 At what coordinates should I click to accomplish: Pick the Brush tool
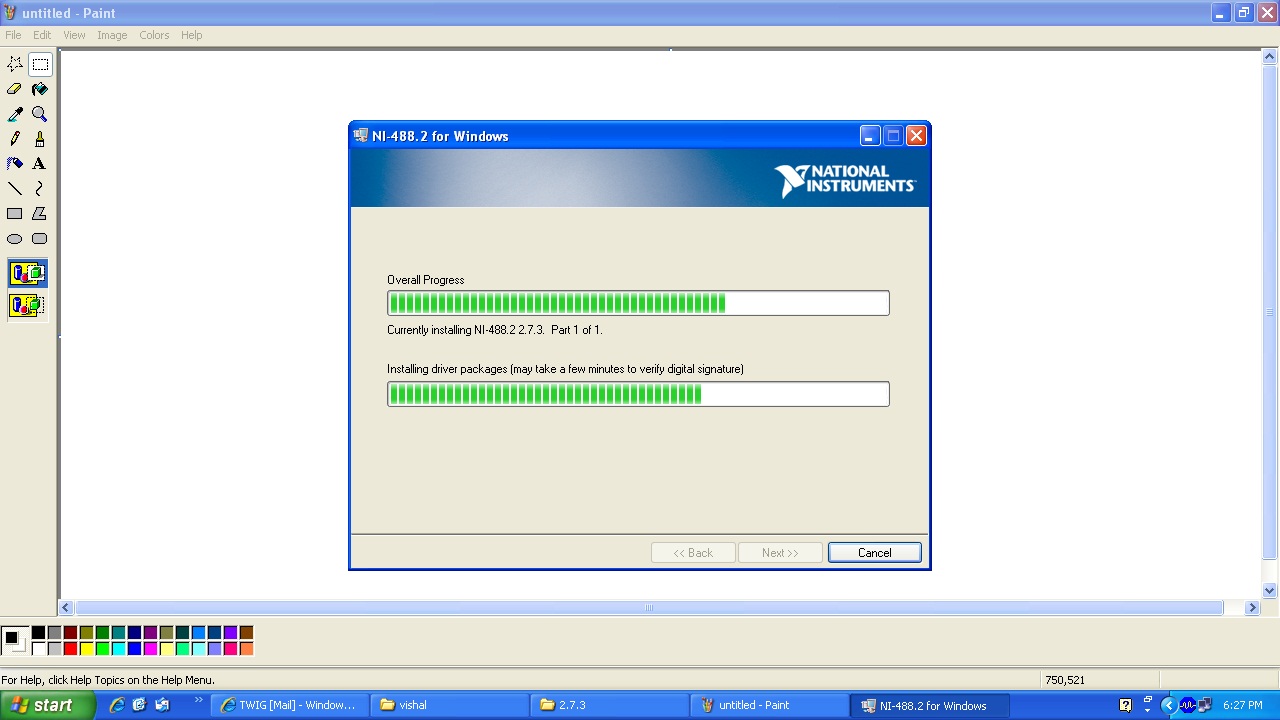pos(40,139)
